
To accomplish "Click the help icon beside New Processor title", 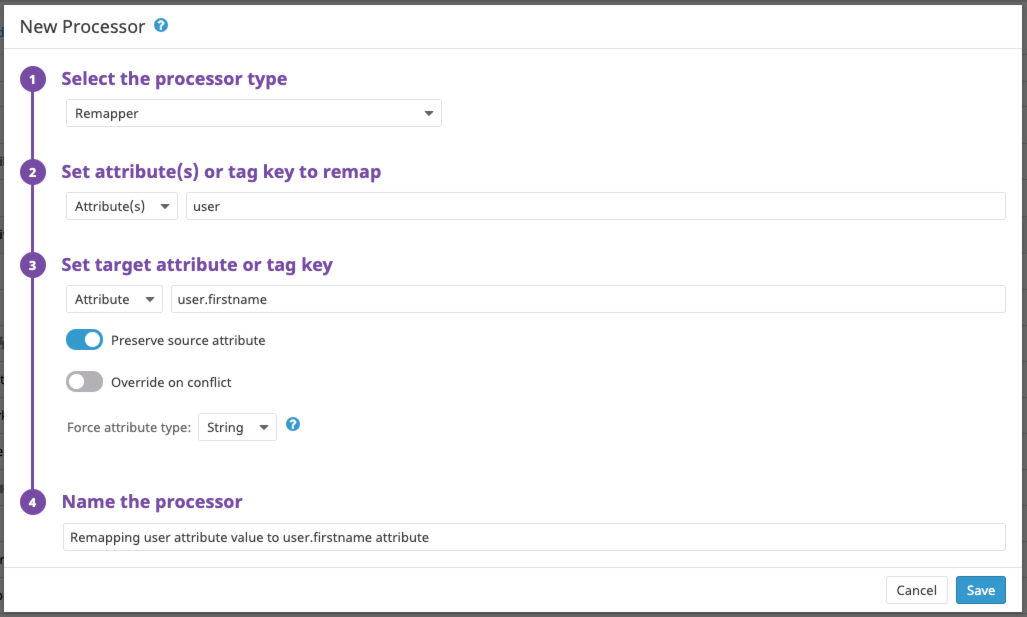I will tap(161, 25).
